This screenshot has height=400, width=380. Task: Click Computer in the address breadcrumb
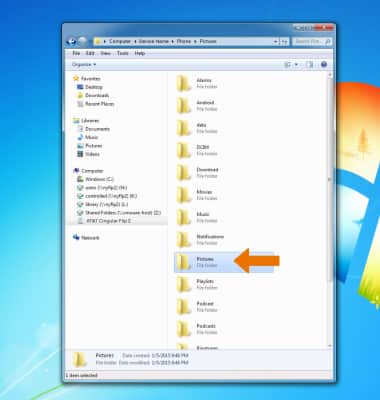(x=120, y=41)
